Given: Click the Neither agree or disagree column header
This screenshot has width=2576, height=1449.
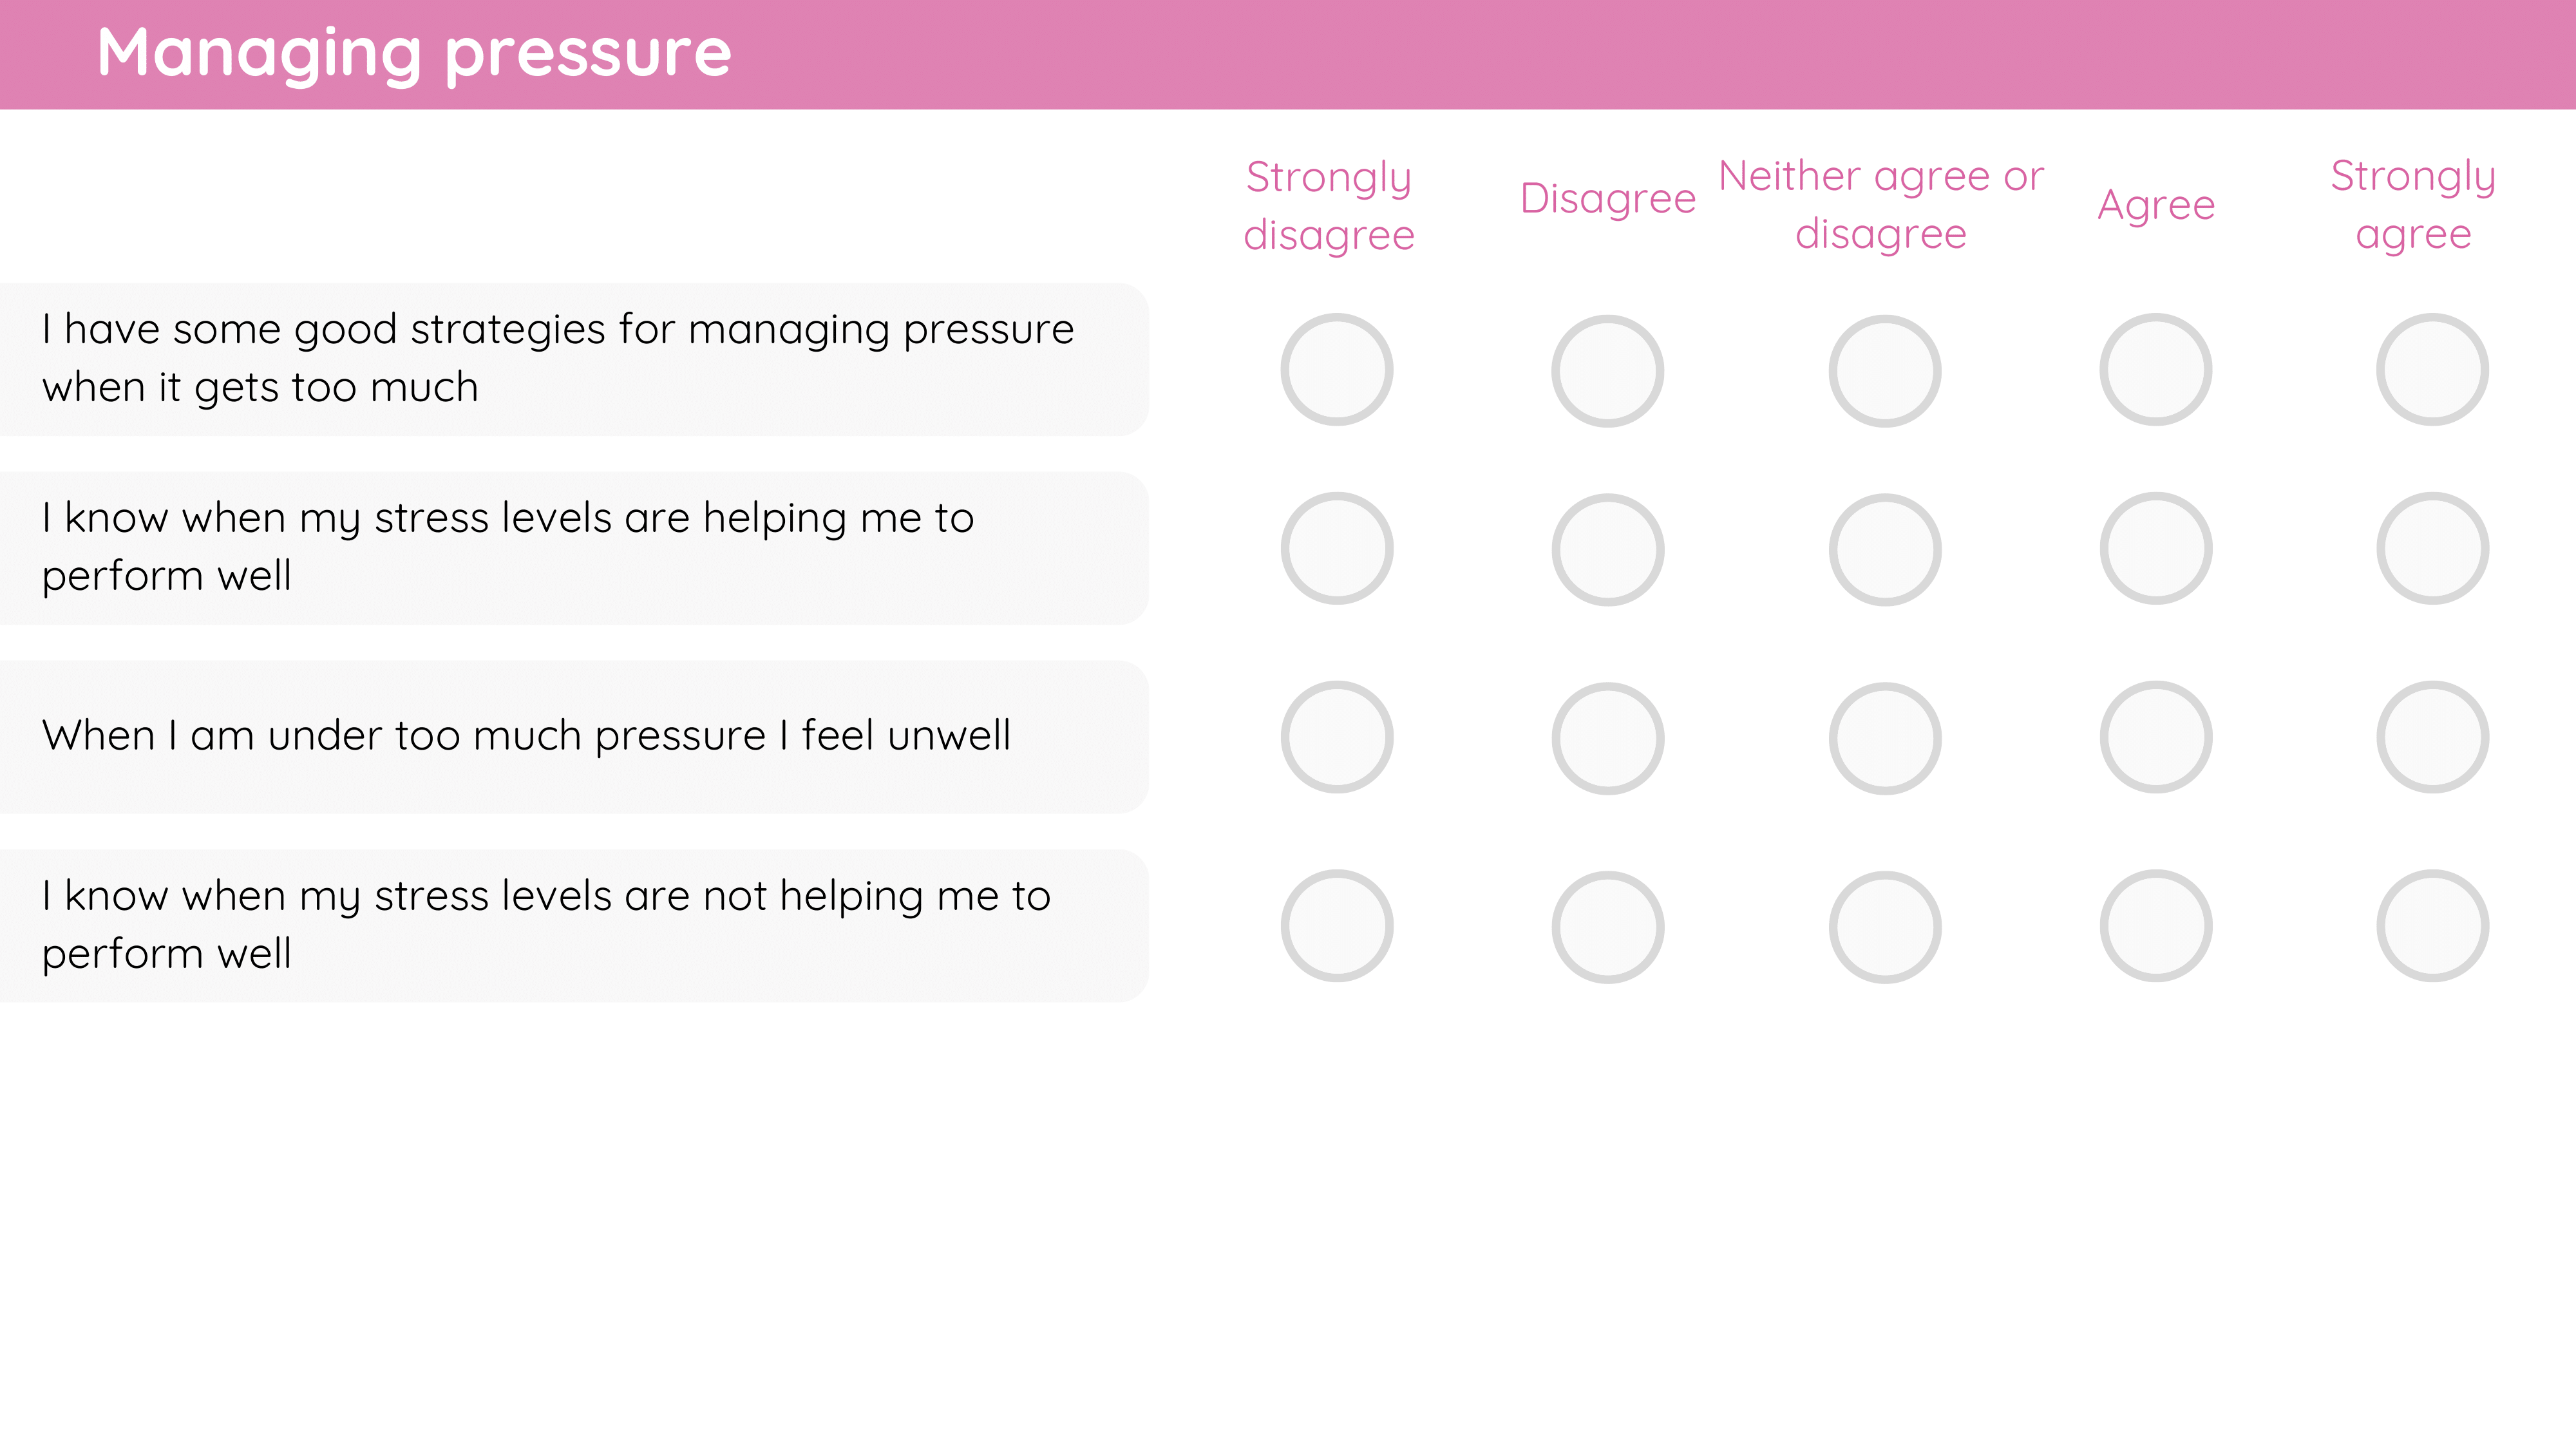Looking at the screenshot, I should coord(1881,205).
